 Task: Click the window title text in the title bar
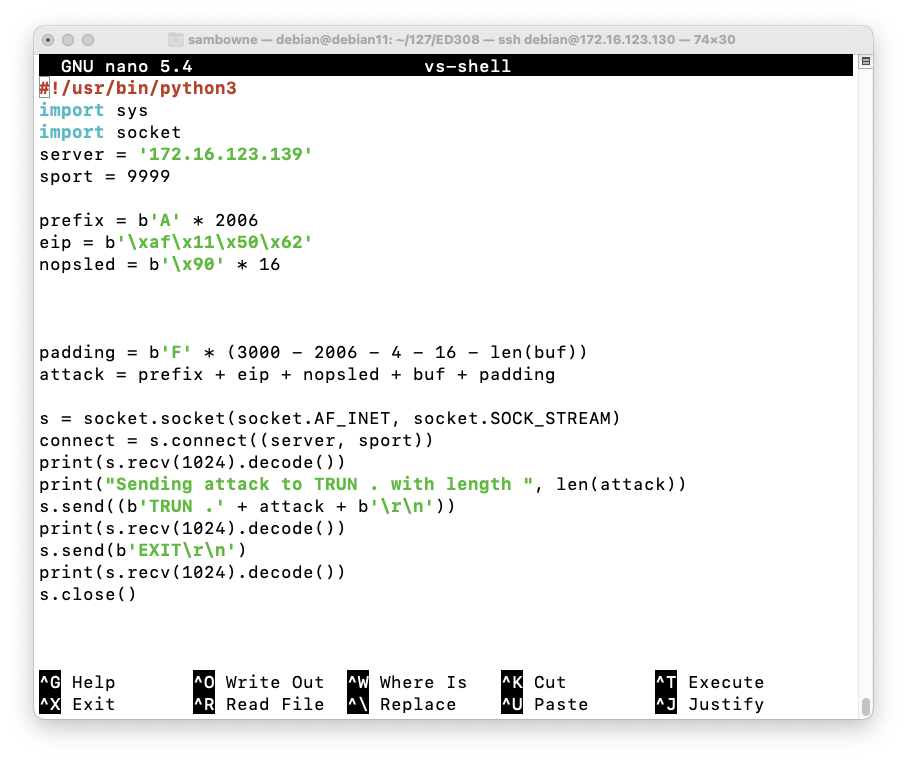[462, 40]
